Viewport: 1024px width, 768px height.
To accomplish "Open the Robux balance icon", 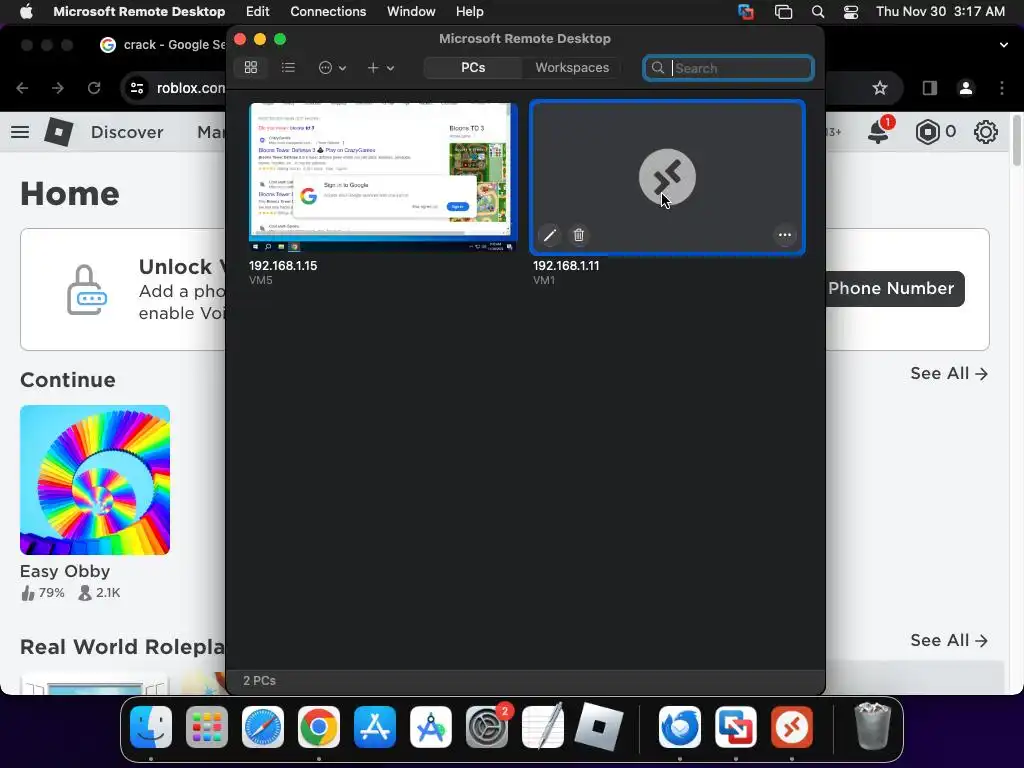I will coord(927,132).
